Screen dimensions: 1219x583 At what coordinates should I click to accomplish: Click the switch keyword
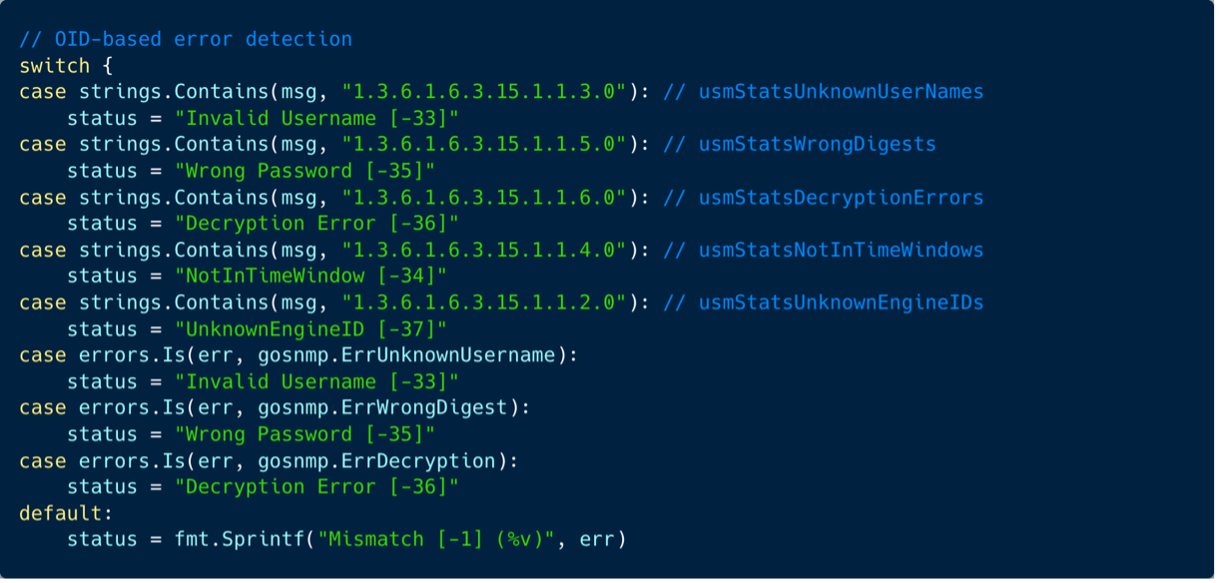tap(48, 66)
